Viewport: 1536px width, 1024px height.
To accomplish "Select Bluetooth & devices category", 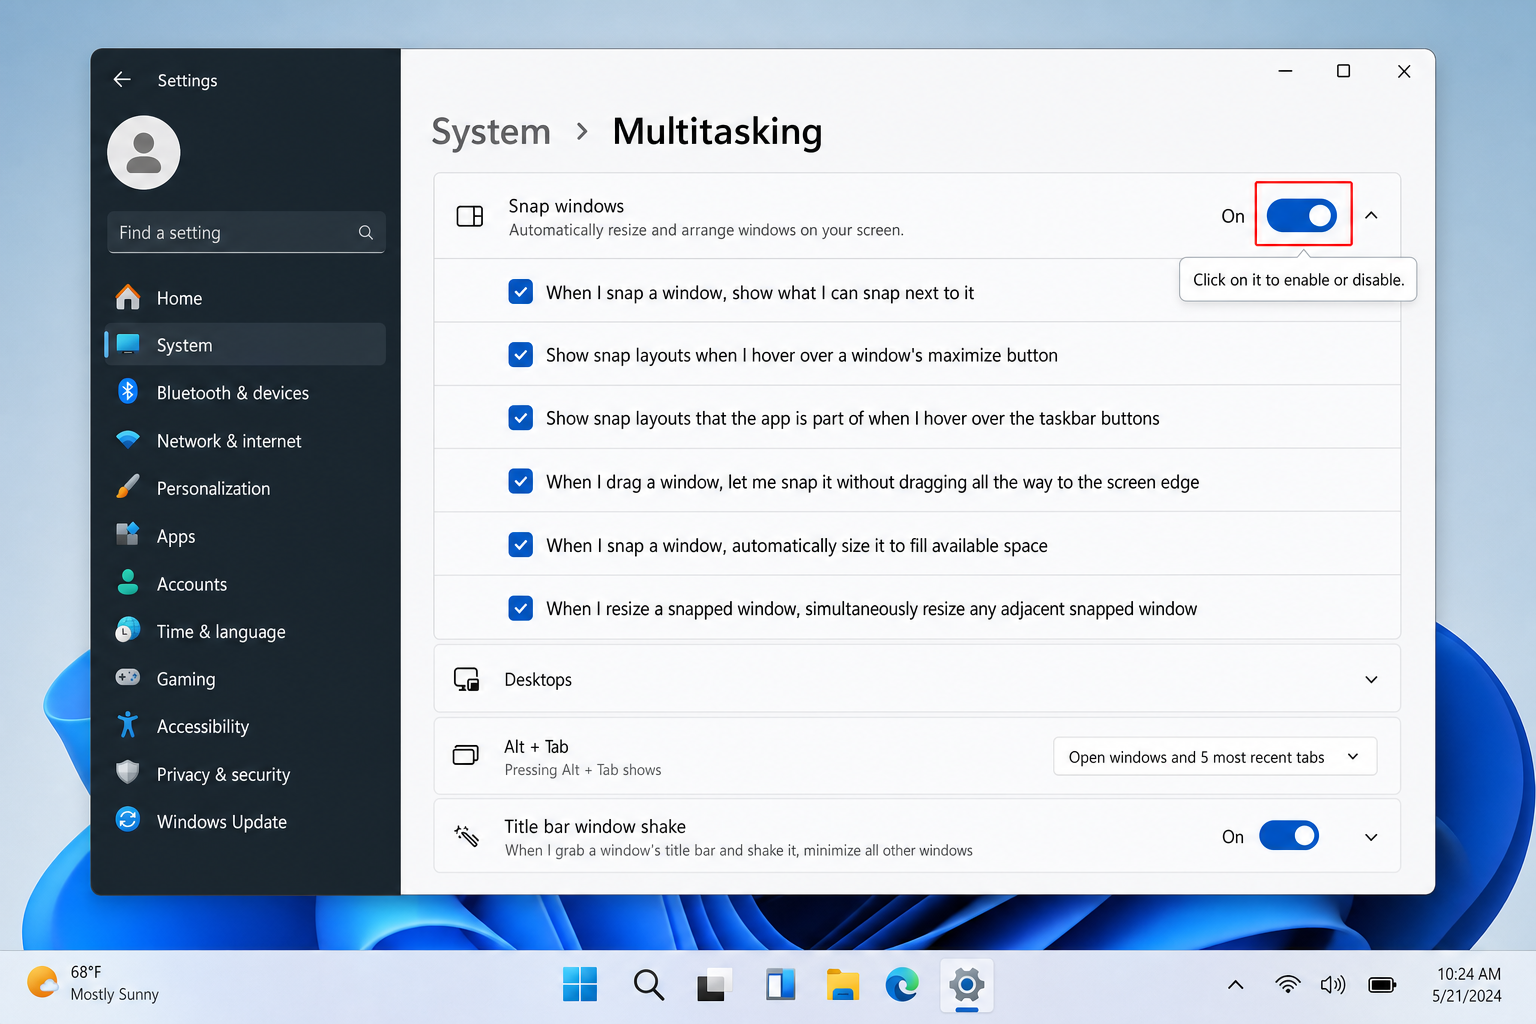I will [x=245, y=392].
